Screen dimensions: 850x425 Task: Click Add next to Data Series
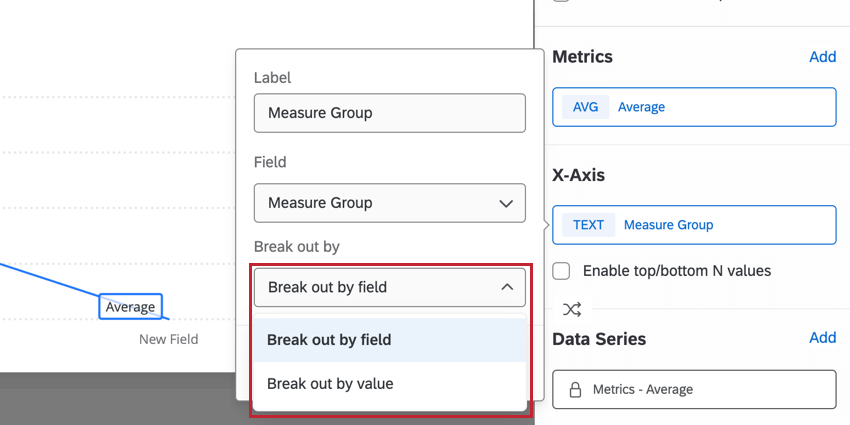click(822, 338)
